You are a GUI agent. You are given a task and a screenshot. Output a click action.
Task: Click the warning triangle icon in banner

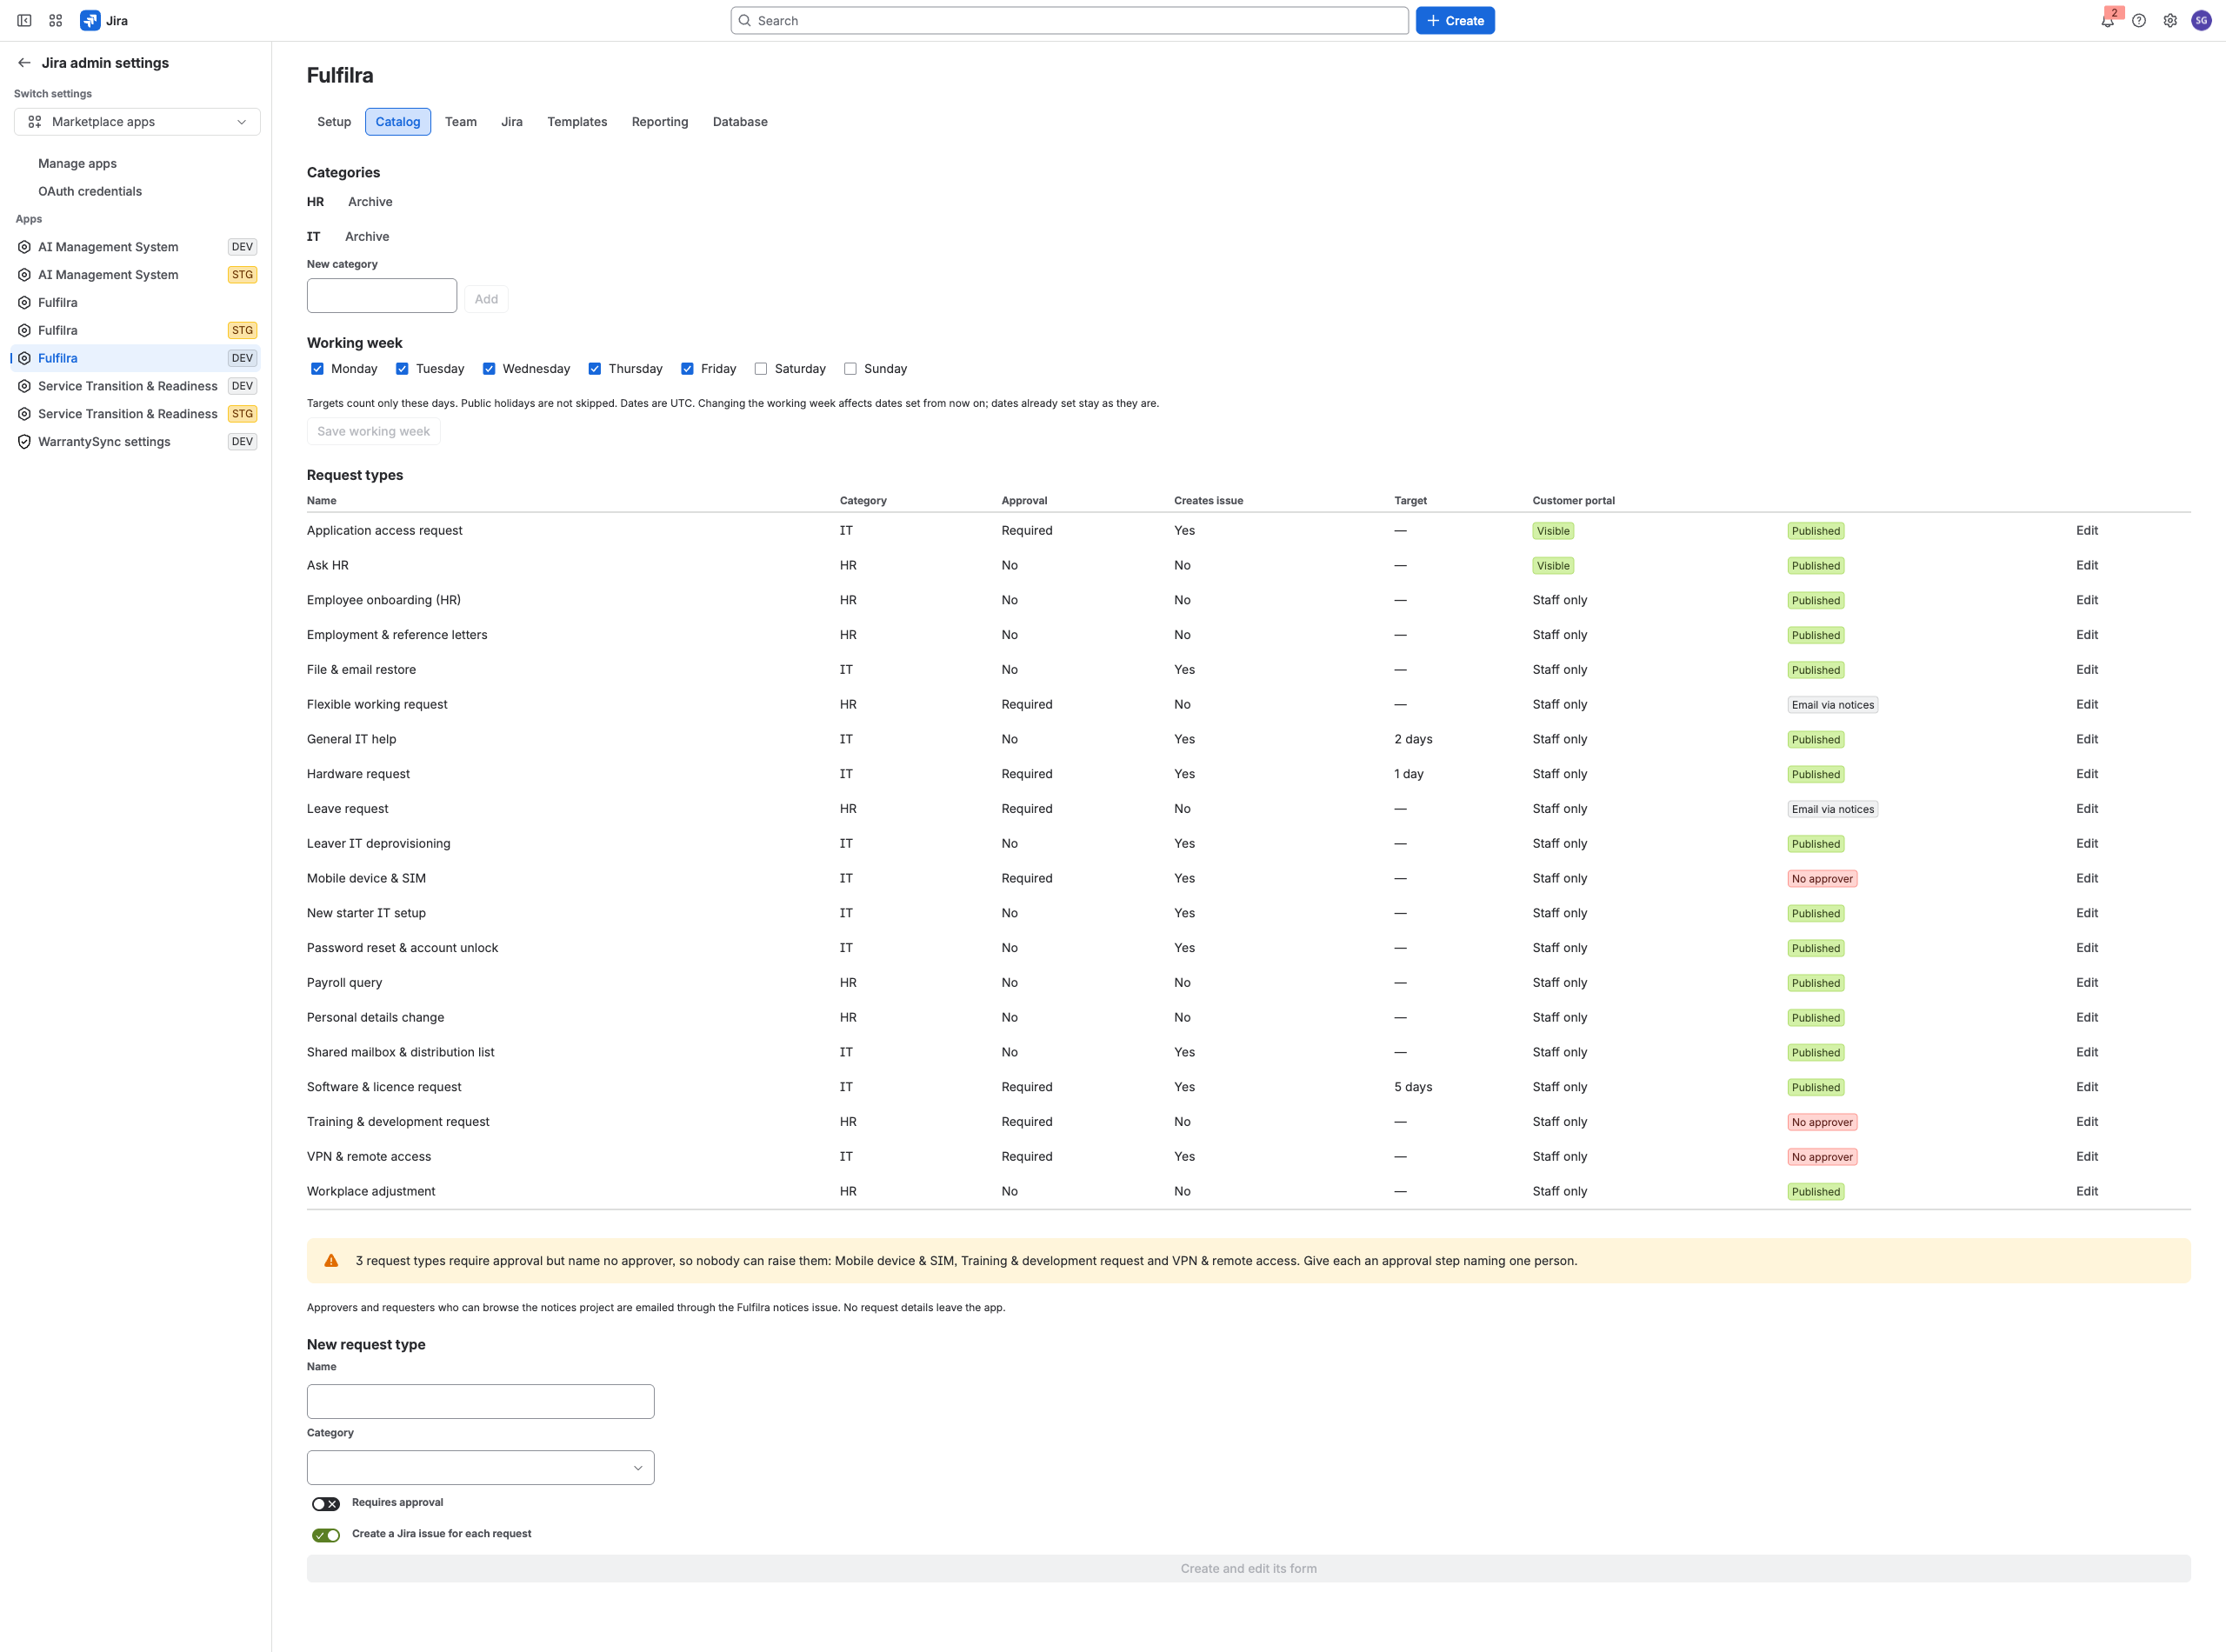[x=331, y=1261]
